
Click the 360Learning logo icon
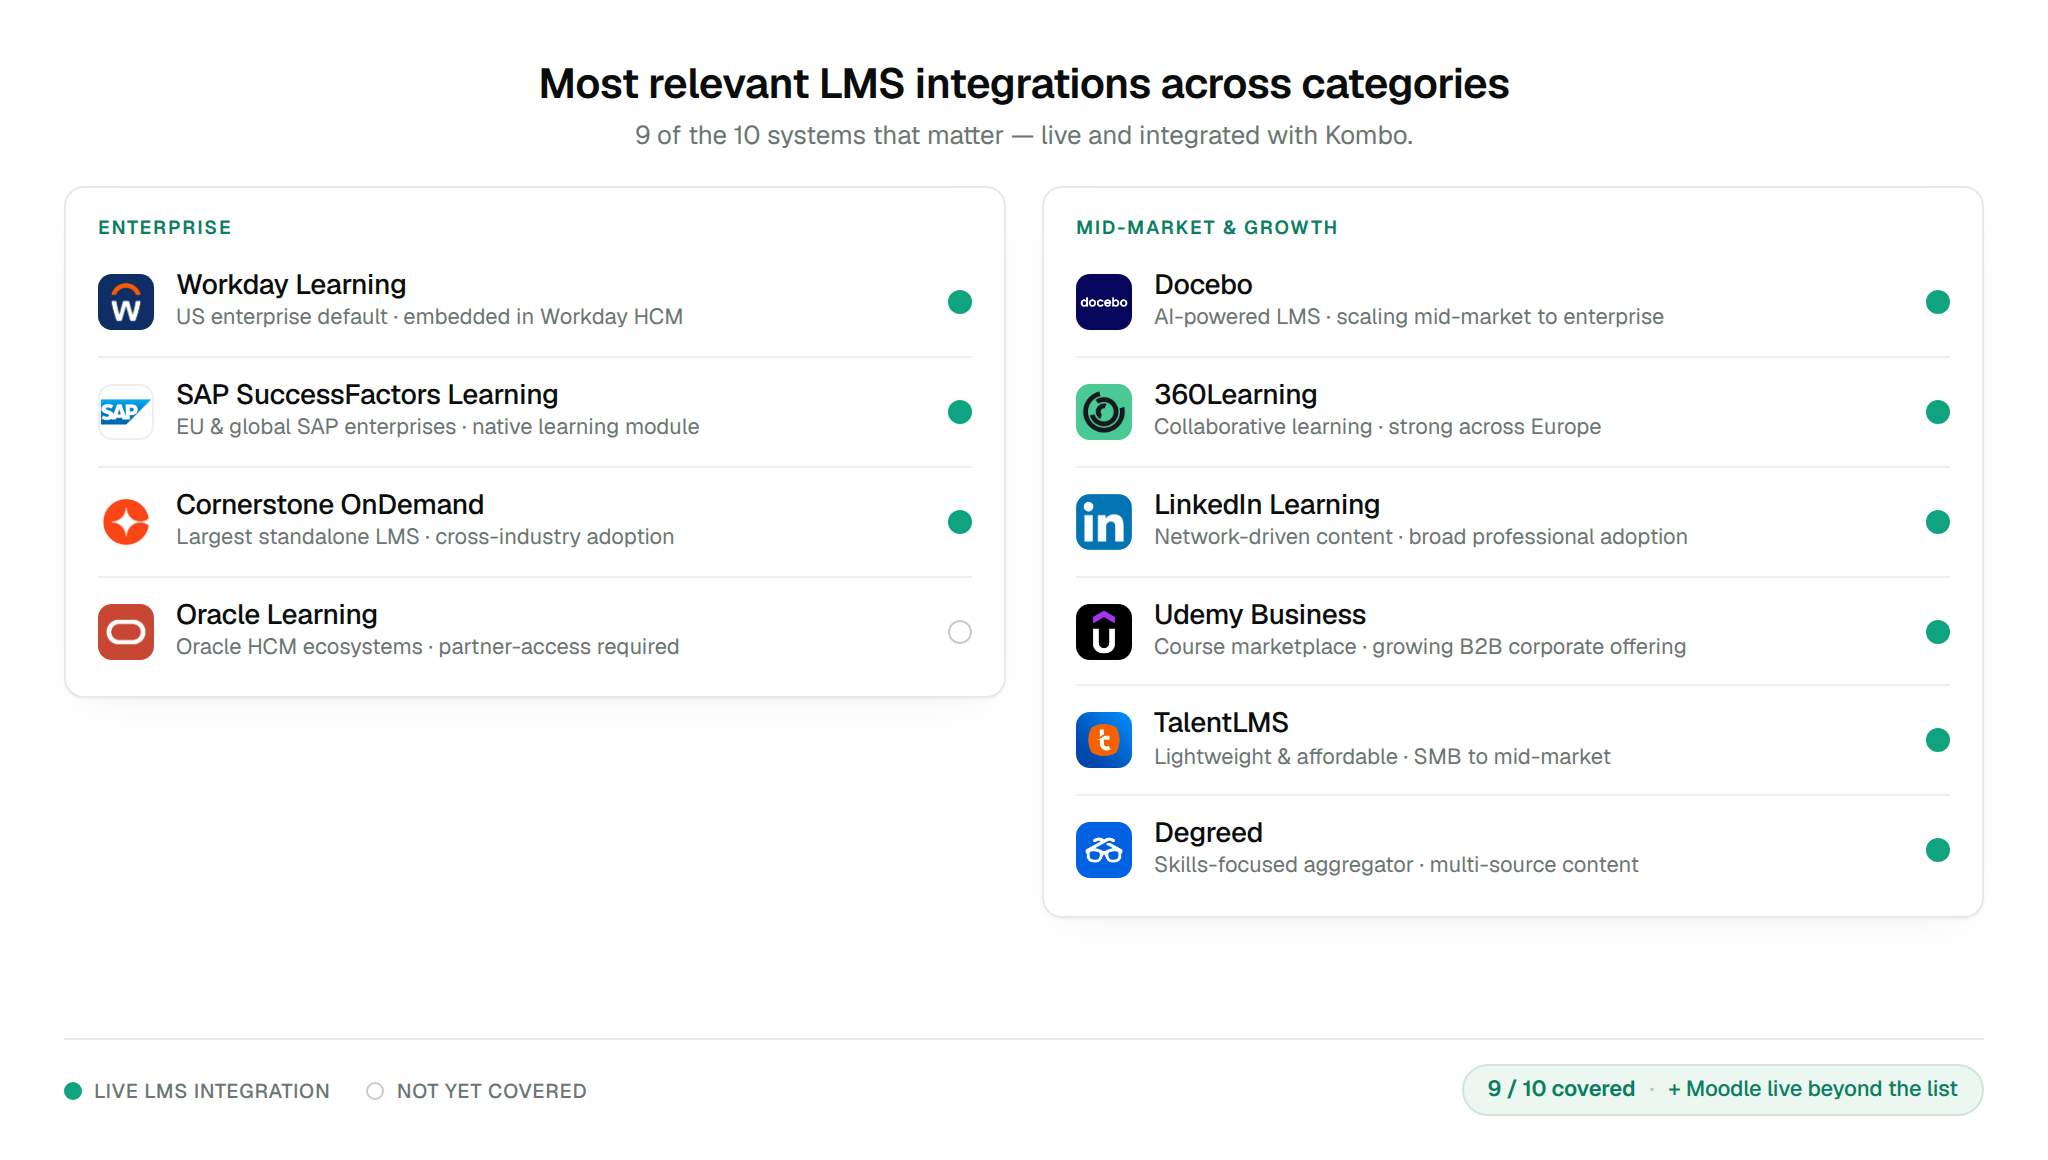coord(1104,412)
